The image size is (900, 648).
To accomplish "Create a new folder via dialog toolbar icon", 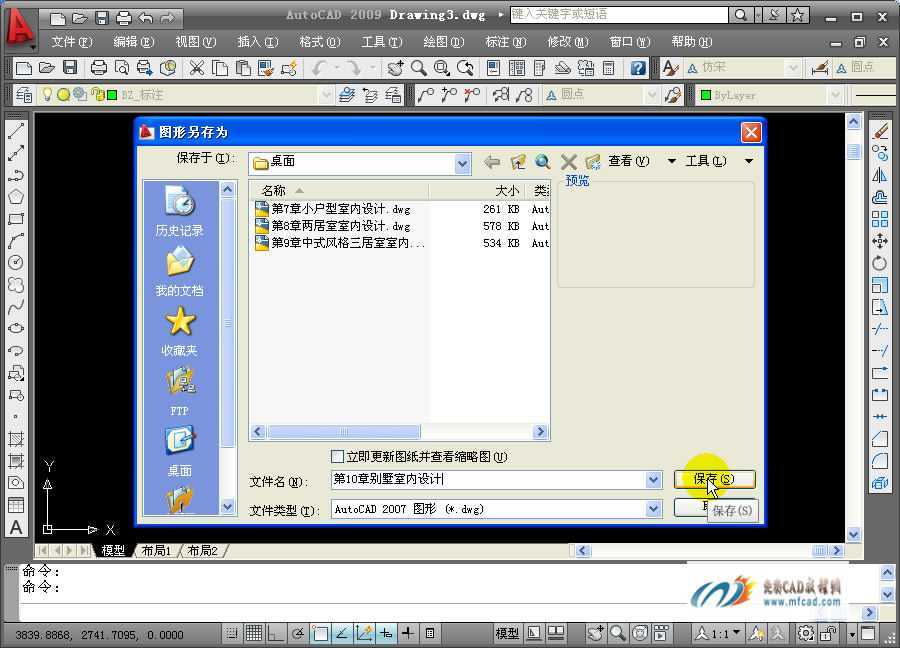I will point(593,162).
